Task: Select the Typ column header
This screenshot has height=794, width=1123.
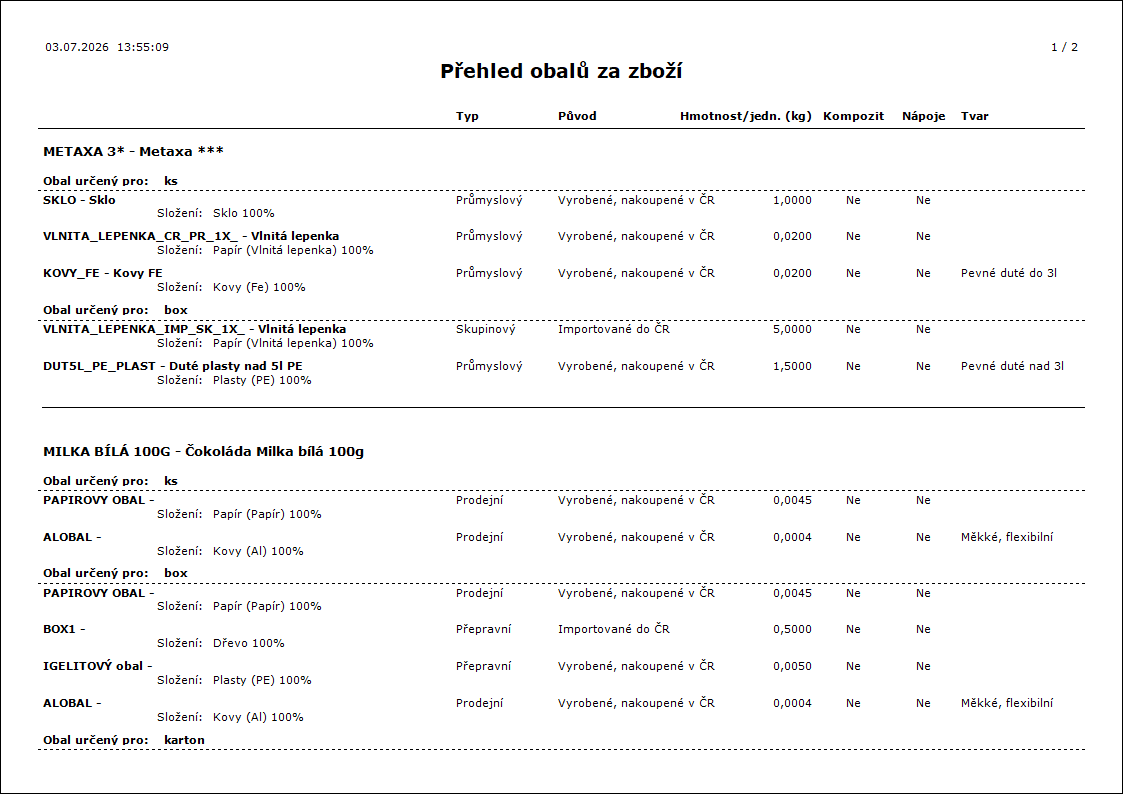Action: coord(467,116)
